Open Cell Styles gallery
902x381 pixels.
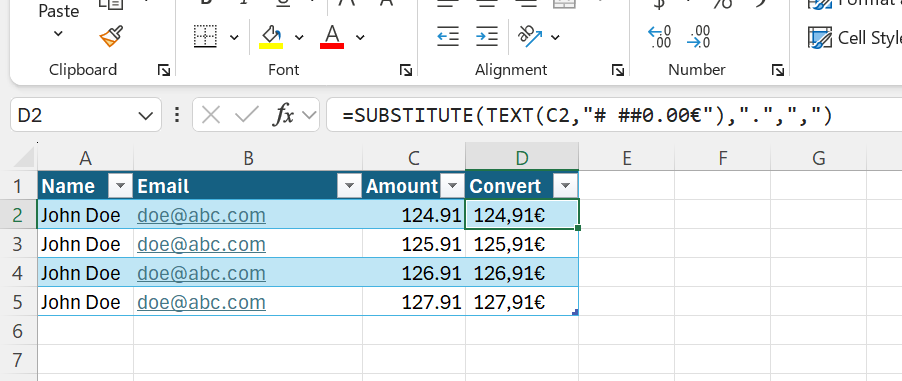tap(854, 38)
